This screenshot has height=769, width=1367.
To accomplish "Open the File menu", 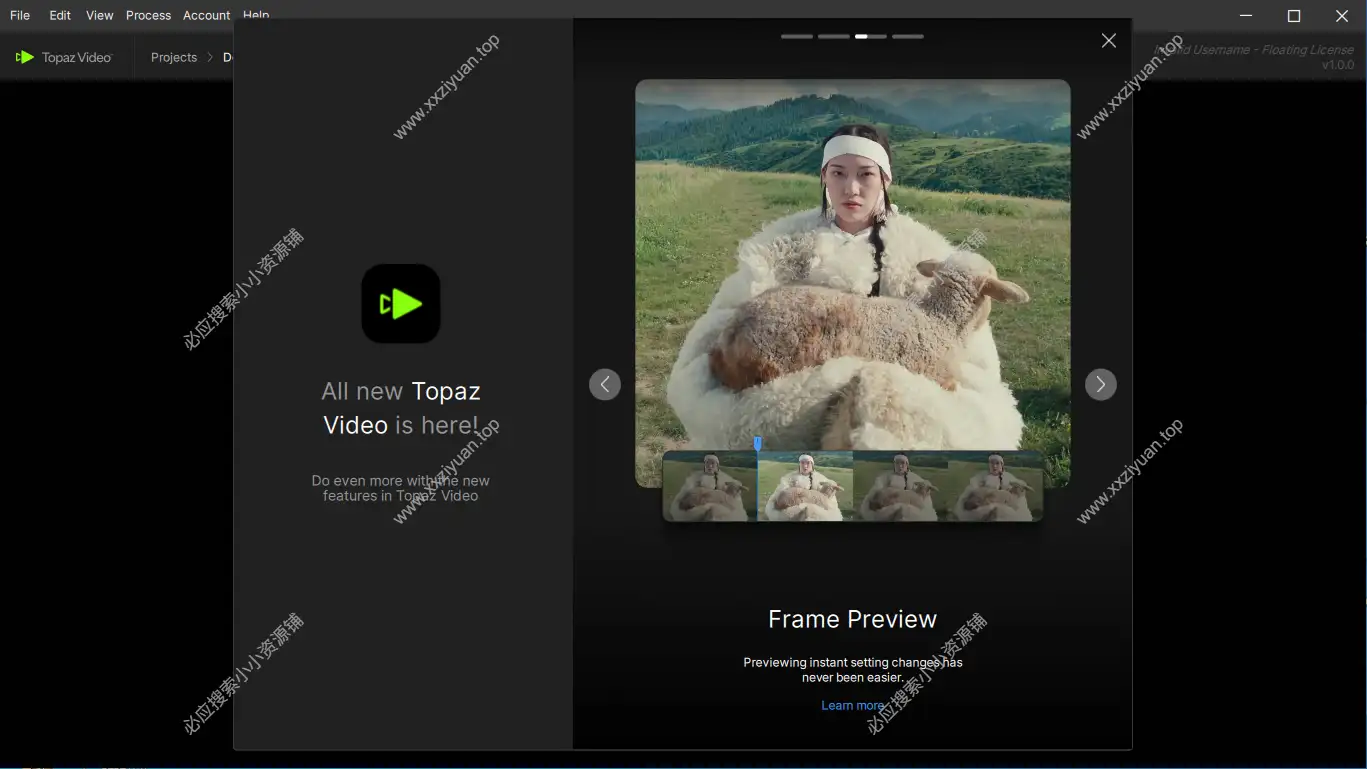I will tap(19, 15).
